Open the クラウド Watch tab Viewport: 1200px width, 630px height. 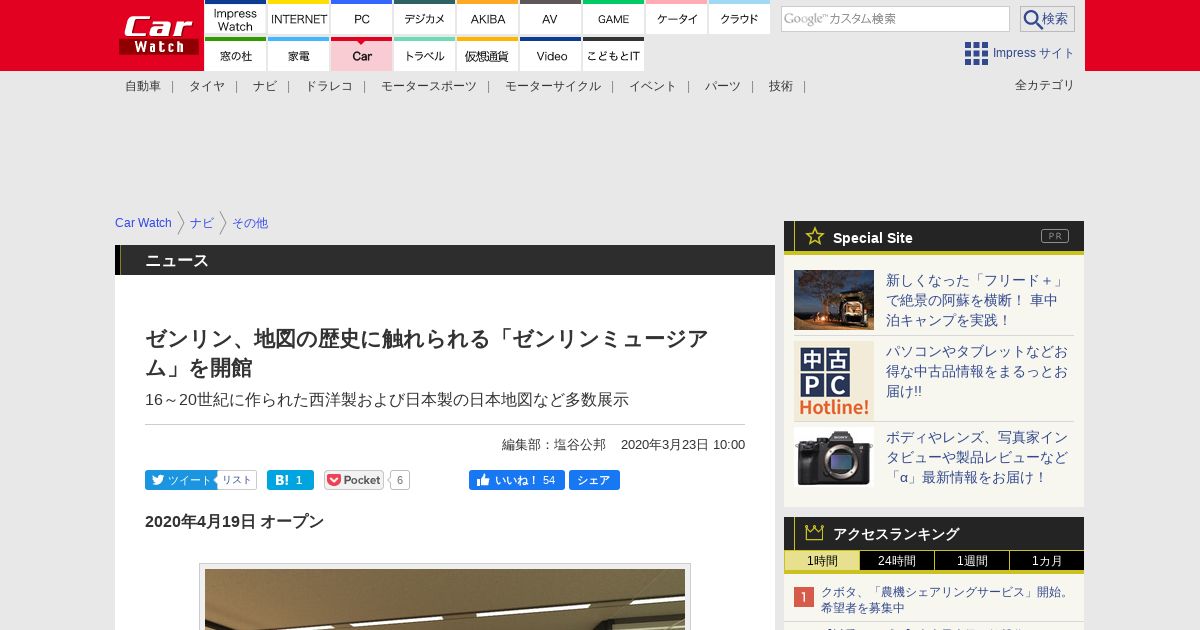click(x=739, y=18)
